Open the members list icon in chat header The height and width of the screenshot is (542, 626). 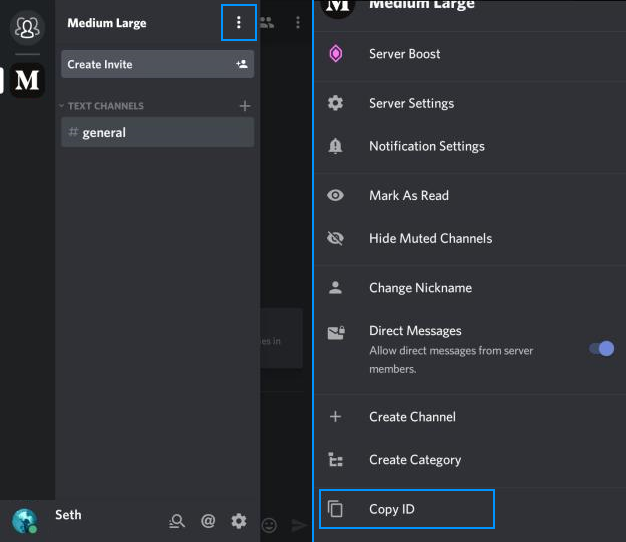point(267,22)
